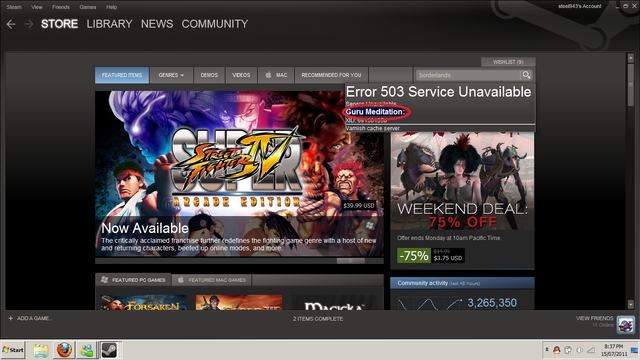The image size is (640, 360).
Task: Open Windows Explorer from the taskbar
Action: point(41,350)
